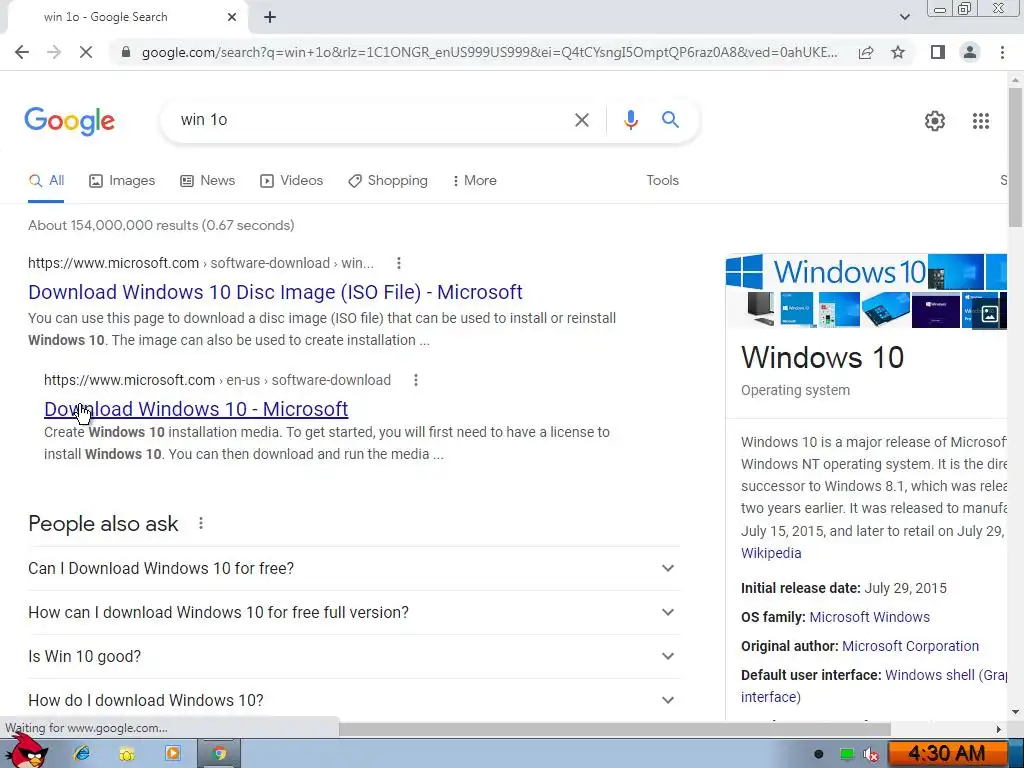Open the file explorer taskbar icon
This screenshot has width=1024, height=768.
pos(127,754)
